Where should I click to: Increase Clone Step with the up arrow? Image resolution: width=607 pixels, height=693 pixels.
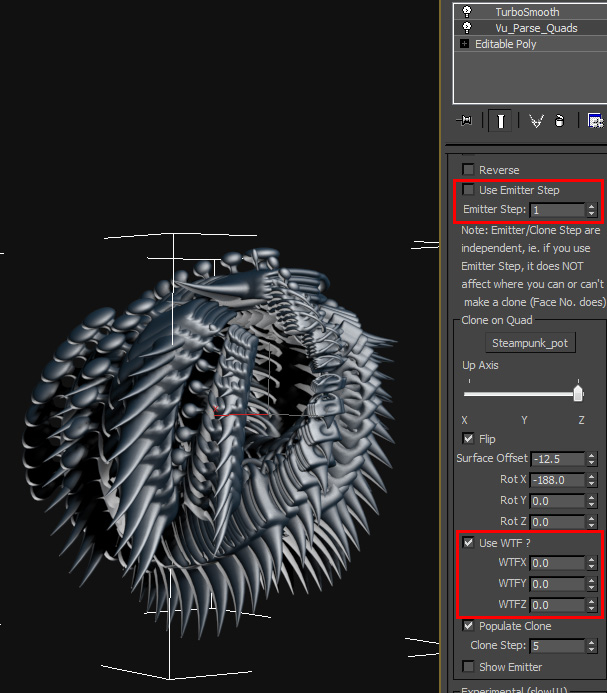point(592,643)
